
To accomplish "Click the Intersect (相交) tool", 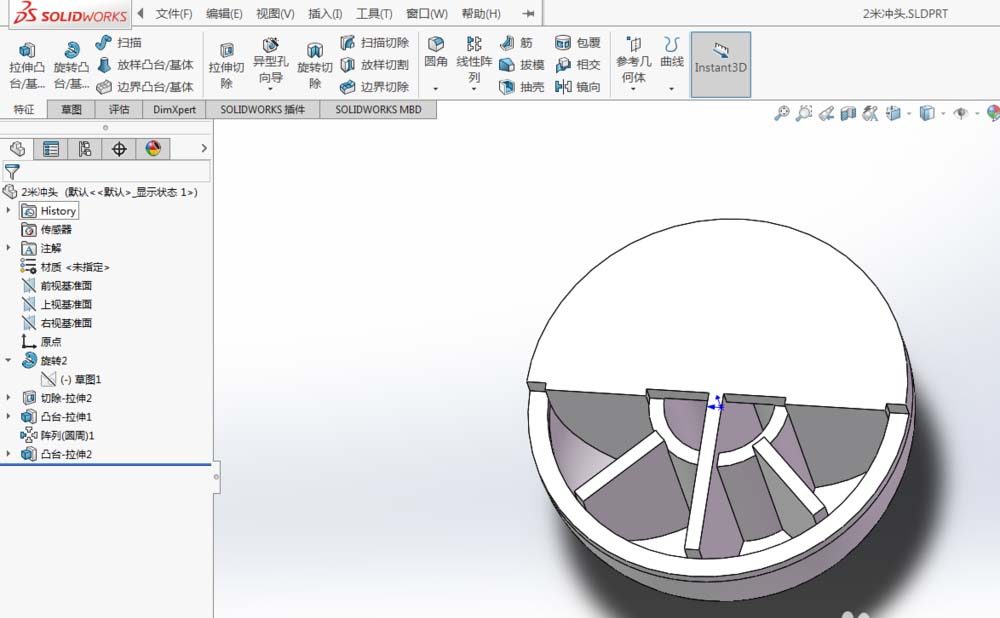I will point(578,65).
